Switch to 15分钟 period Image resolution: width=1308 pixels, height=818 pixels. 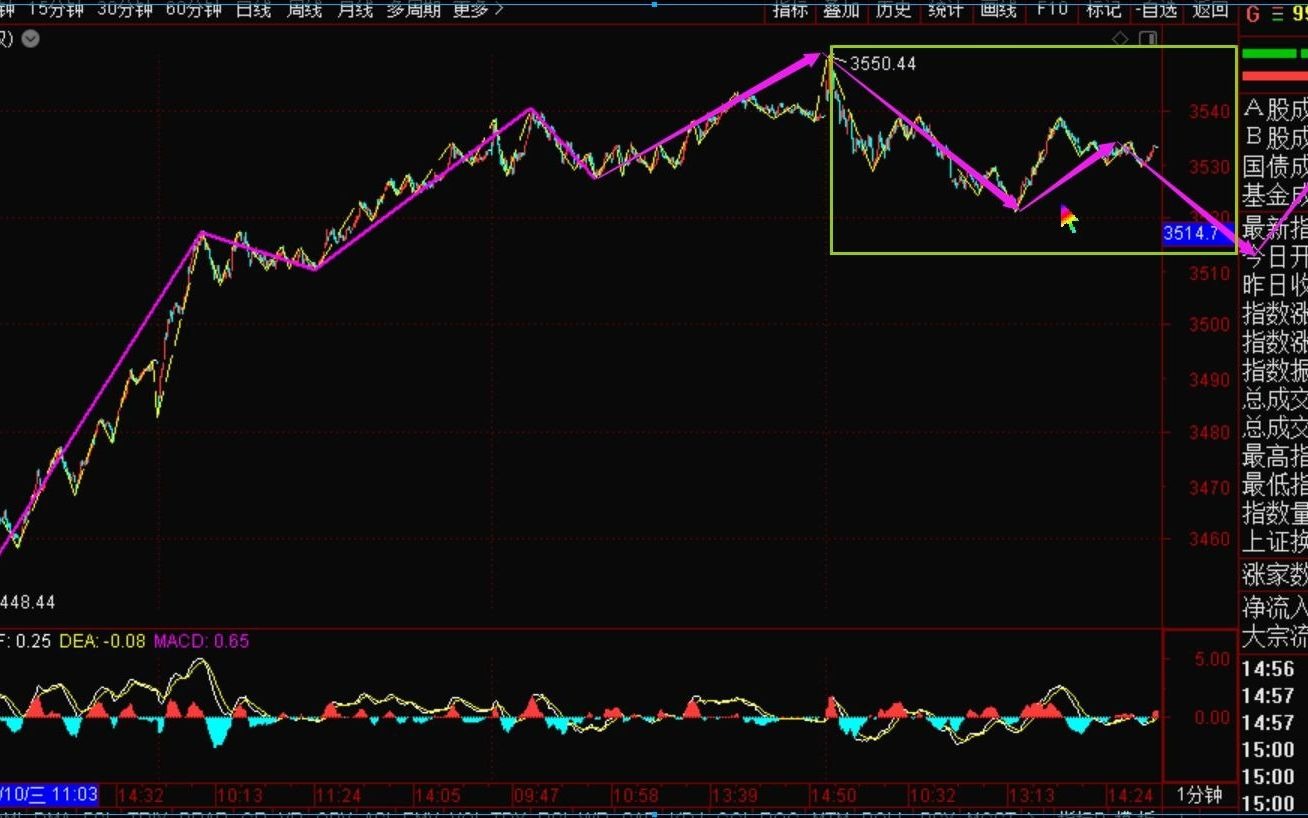pyautogui.click(x=55, y=9)
